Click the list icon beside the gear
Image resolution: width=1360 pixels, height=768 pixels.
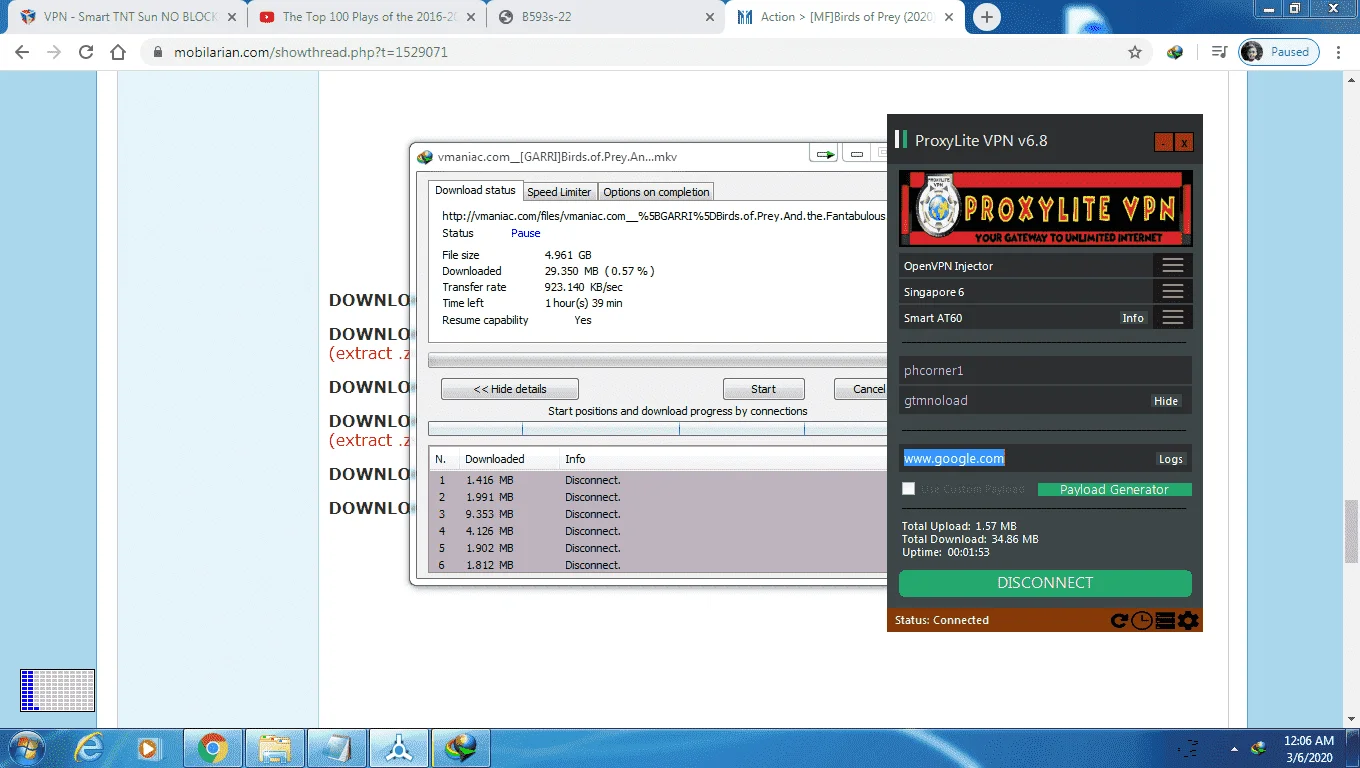(1165, 621)
